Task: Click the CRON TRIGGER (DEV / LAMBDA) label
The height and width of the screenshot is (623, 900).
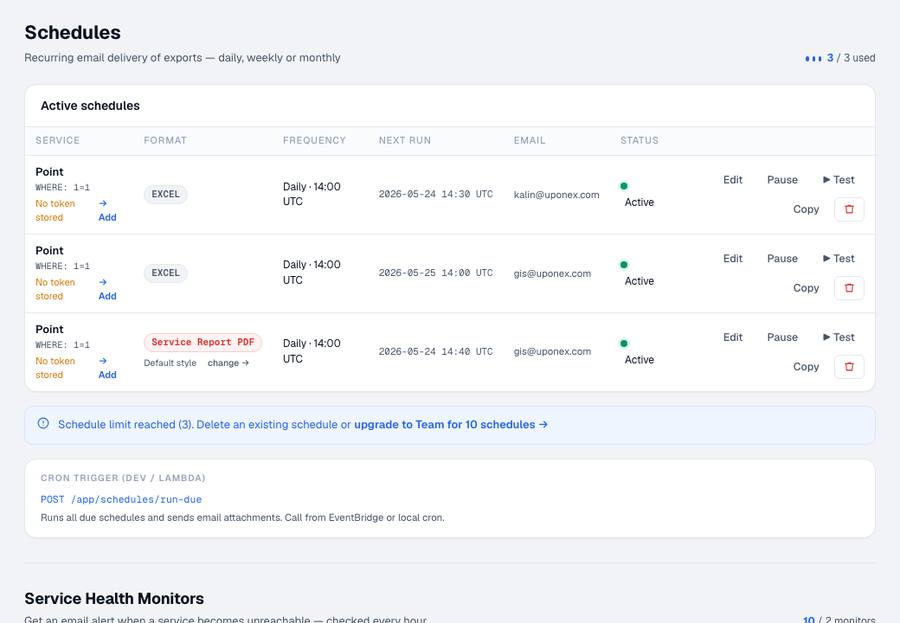Action: [x=123, y=478]
